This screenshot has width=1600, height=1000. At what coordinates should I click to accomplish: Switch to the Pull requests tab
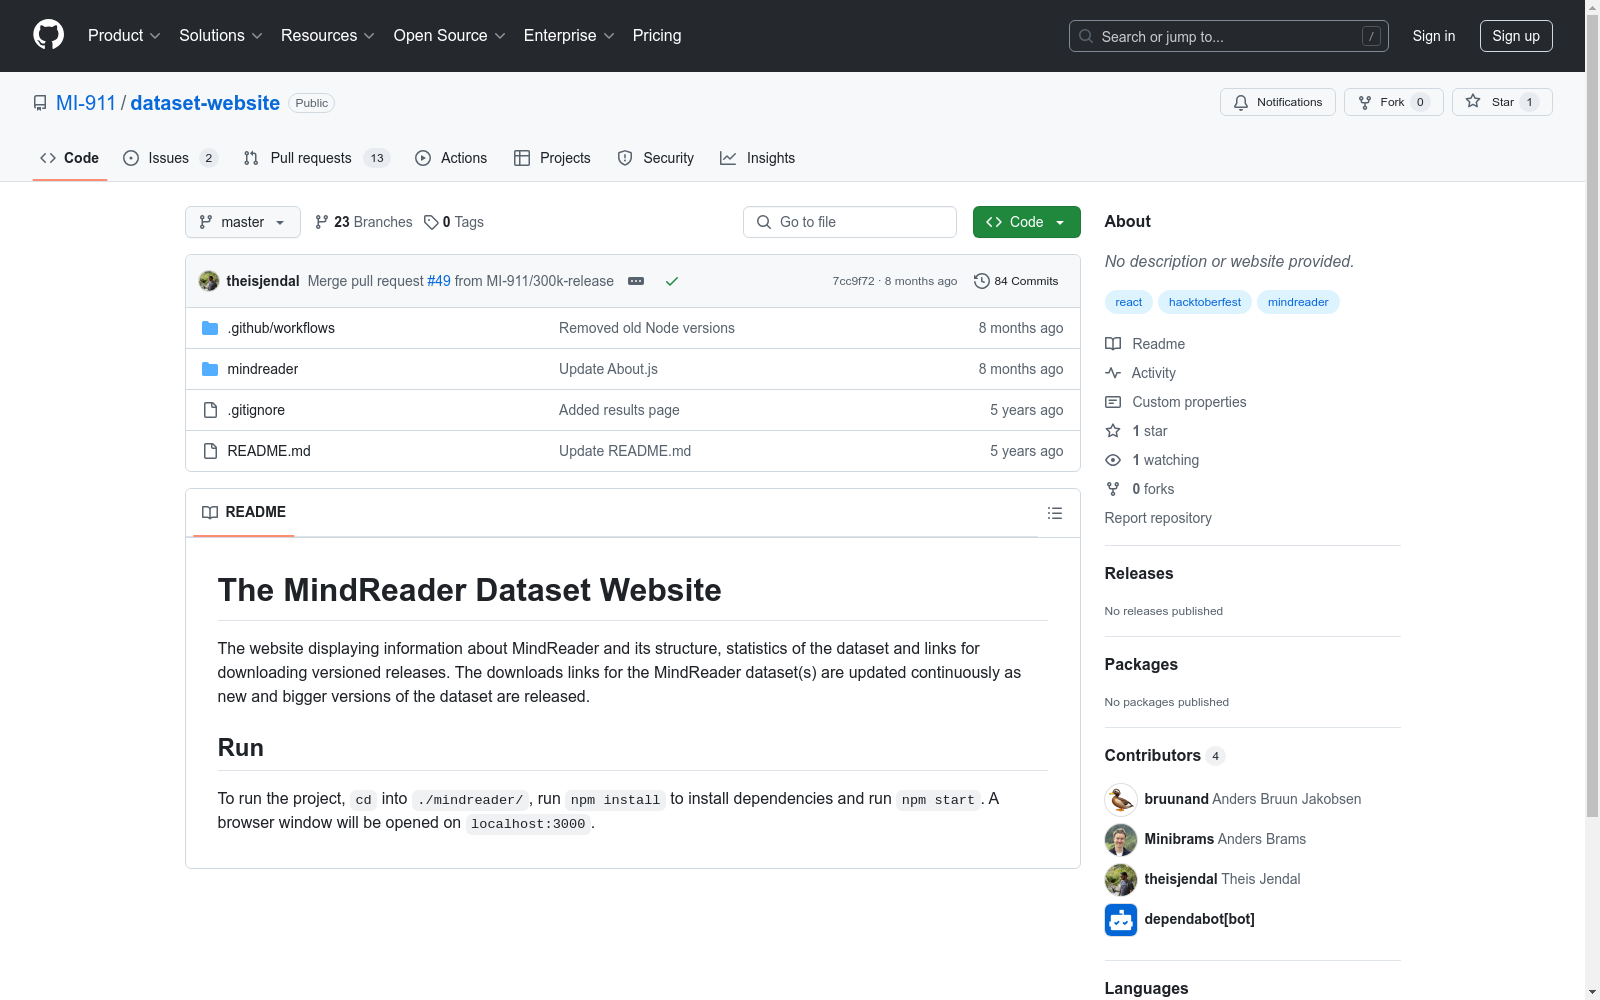(316, 158)
